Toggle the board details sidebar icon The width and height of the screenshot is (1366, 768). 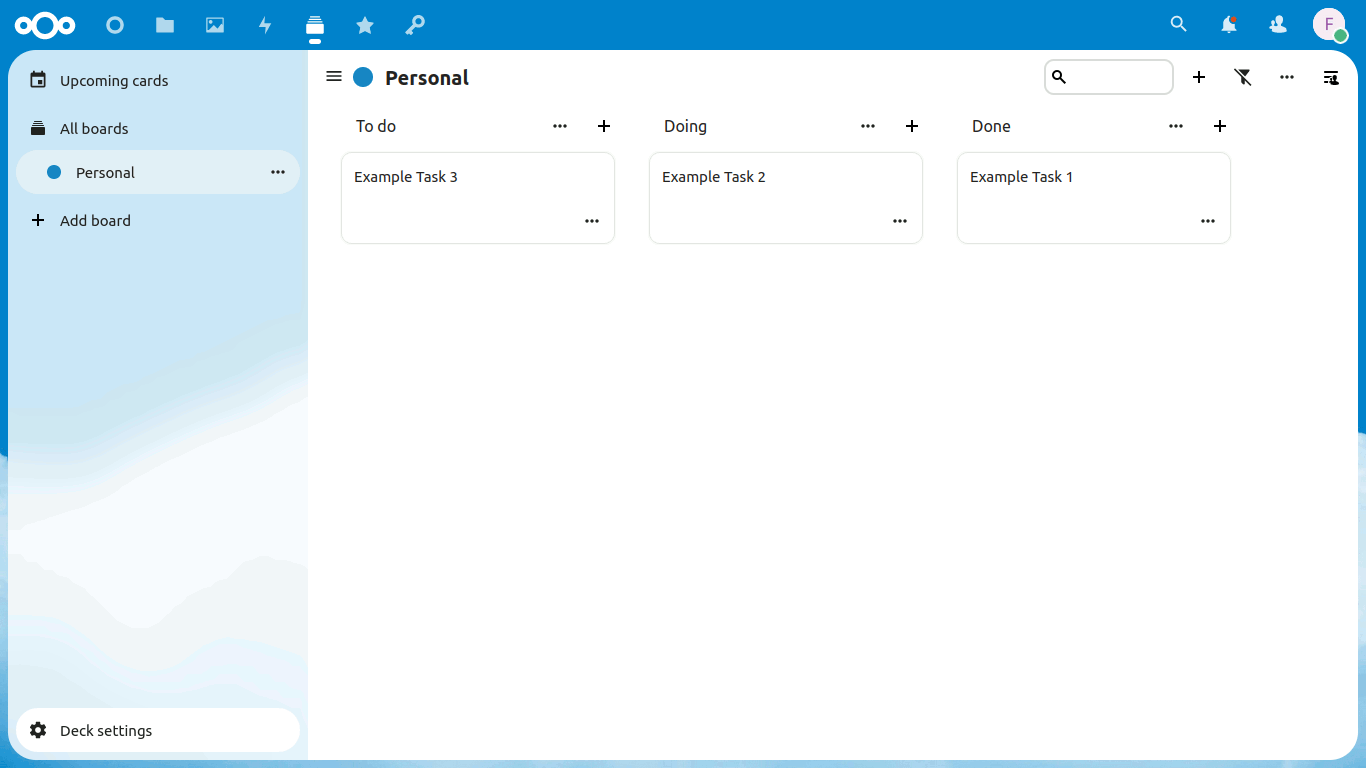pos(1331,77)
